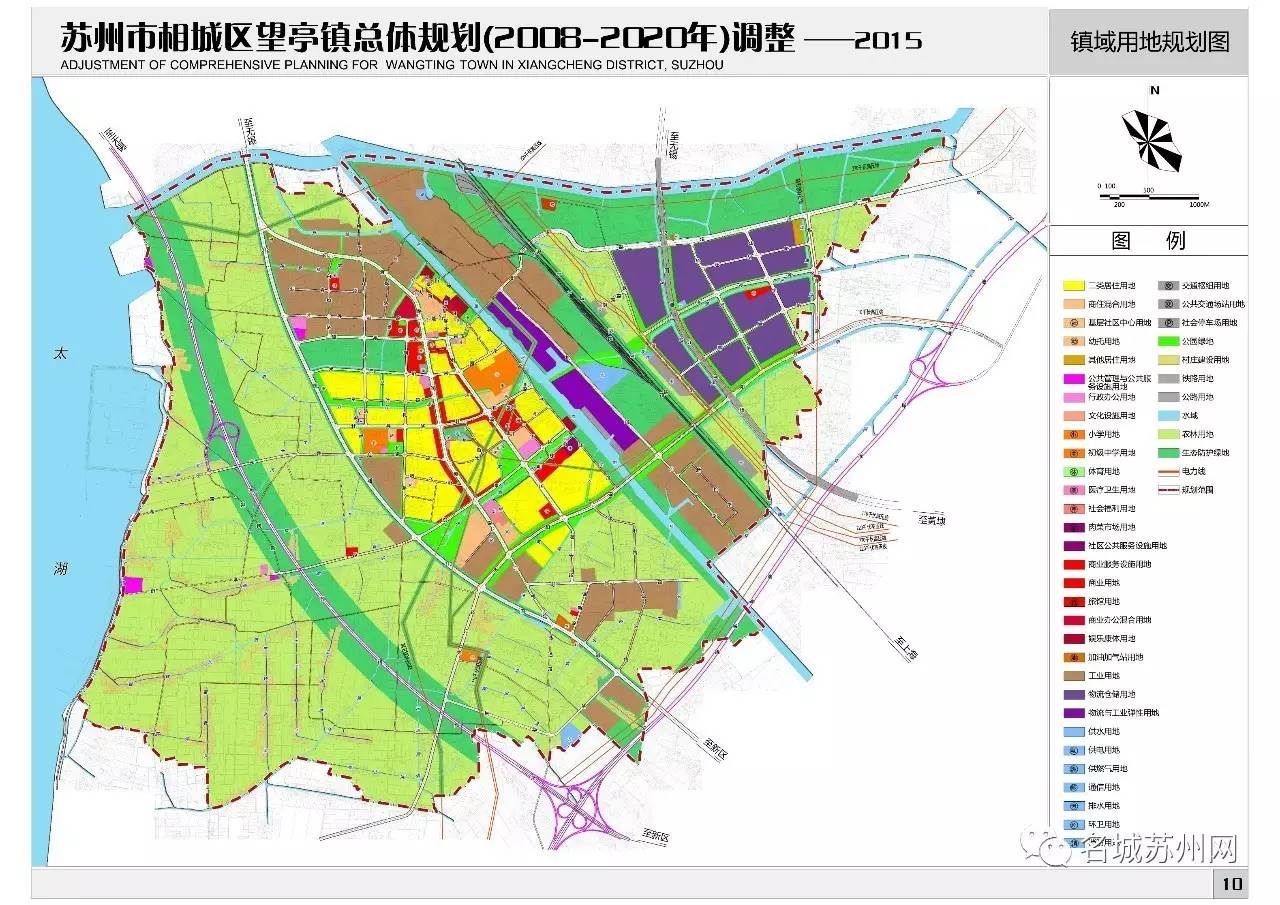The image size is (1280, 905).
Task: Select the 社会停车场用地 legend symbol
Action: pyautogui.click(x=1168, y=322)
